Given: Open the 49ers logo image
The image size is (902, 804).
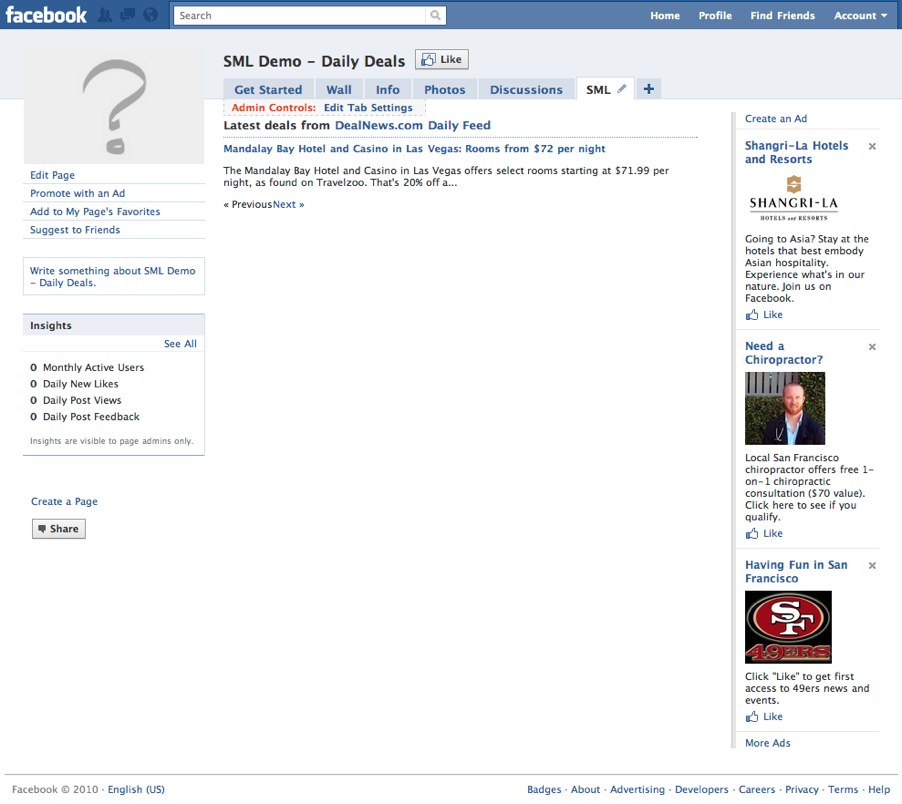Looking at the screenshot, I should coord(788,627).
